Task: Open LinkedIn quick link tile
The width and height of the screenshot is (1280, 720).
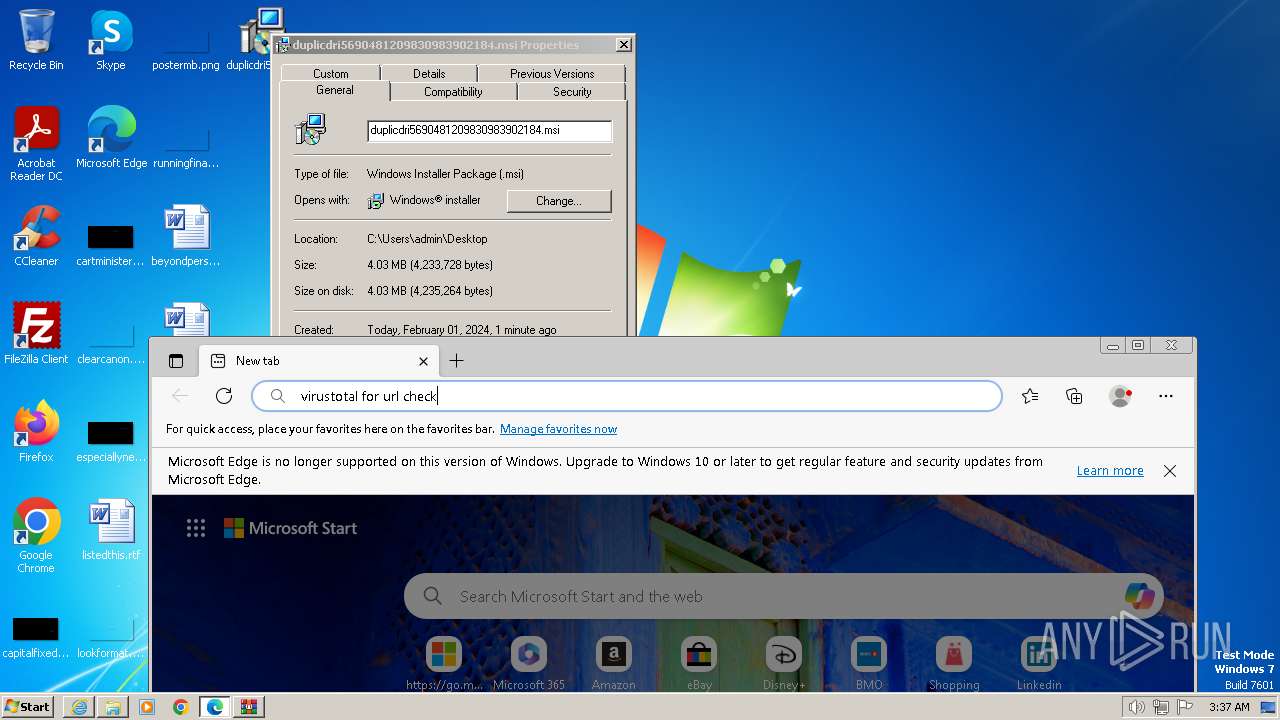Action: point(1039,665)
